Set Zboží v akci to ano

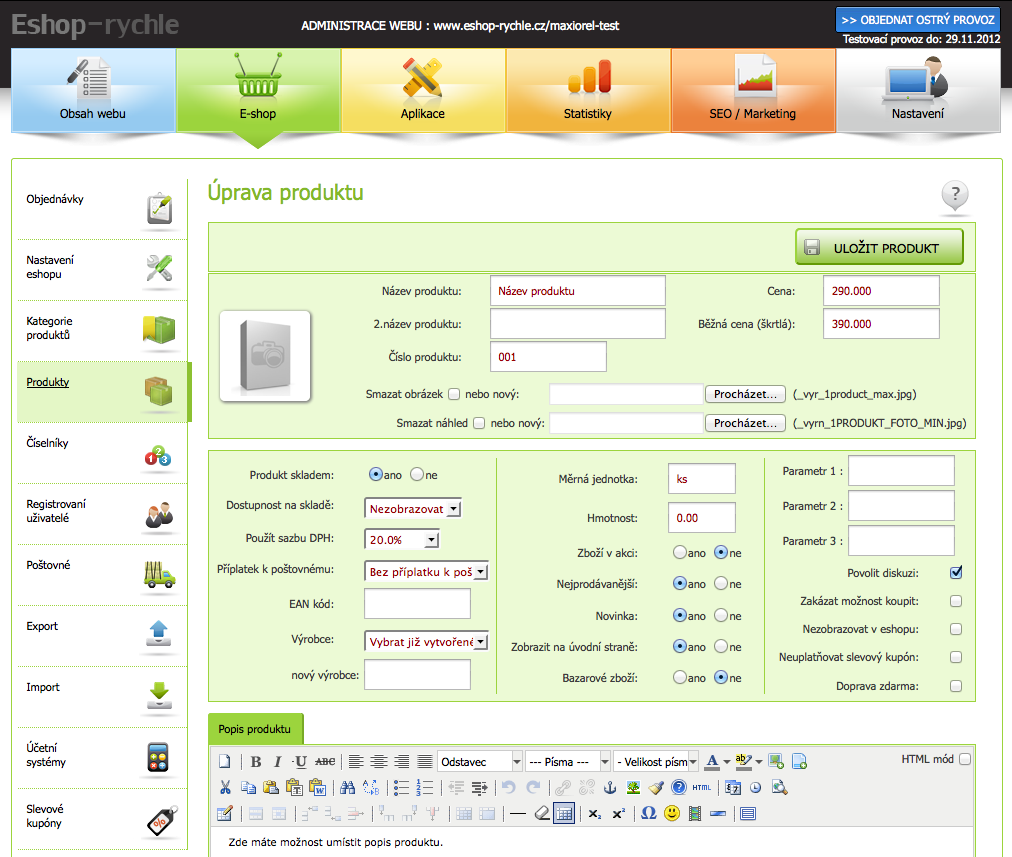680,552
